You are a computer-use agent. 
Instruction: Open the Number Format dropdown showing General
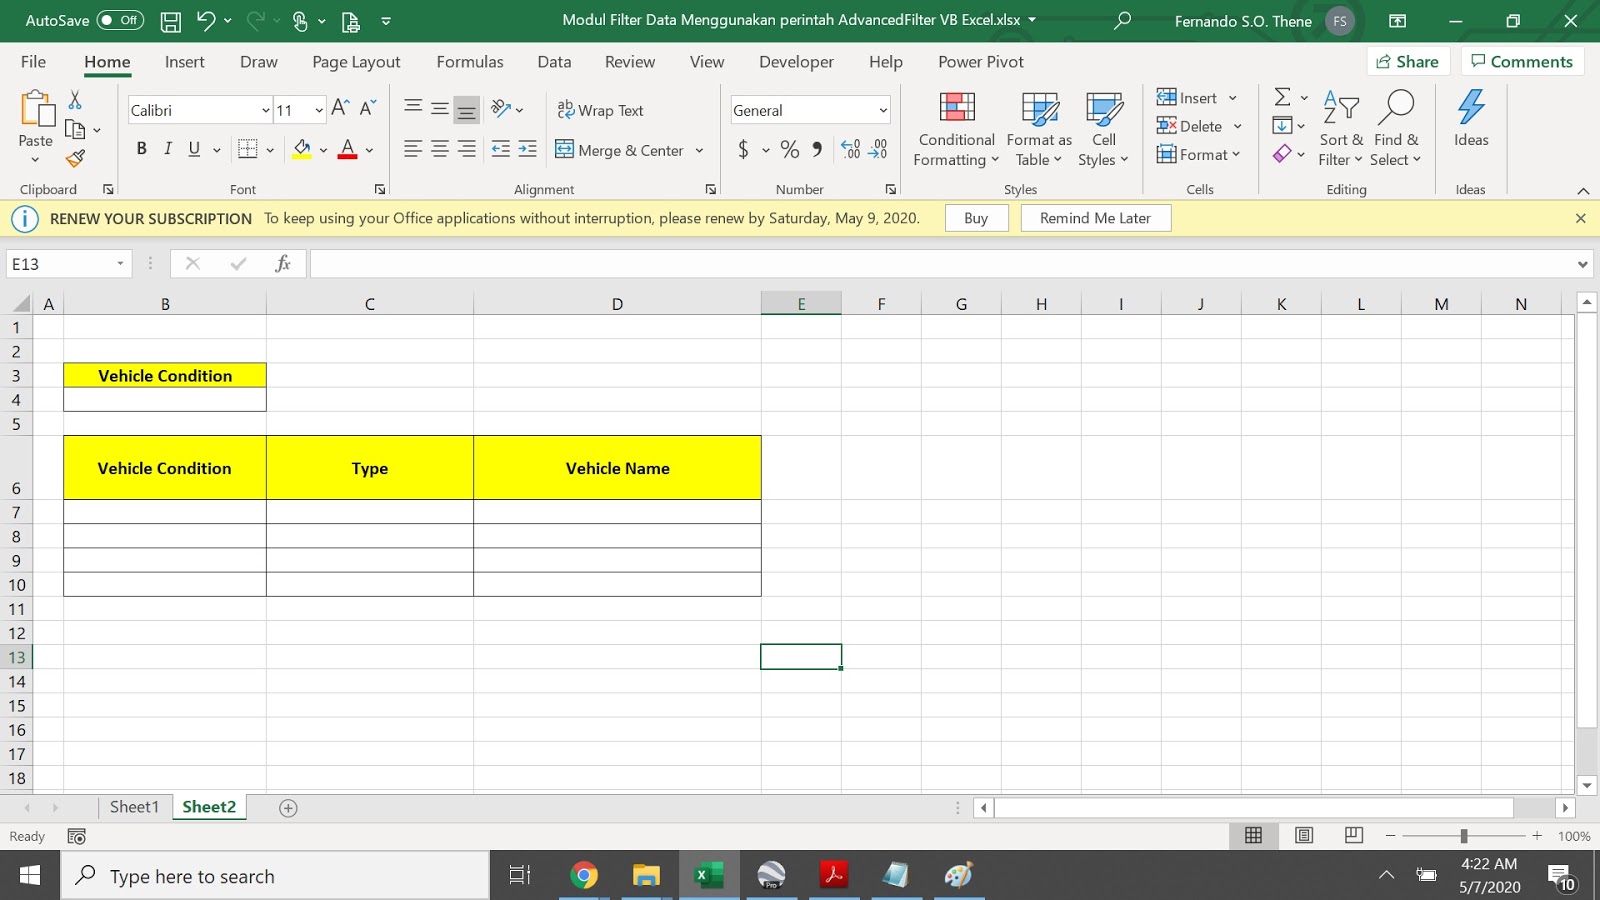pyautogui.click(x=882, y=110)
